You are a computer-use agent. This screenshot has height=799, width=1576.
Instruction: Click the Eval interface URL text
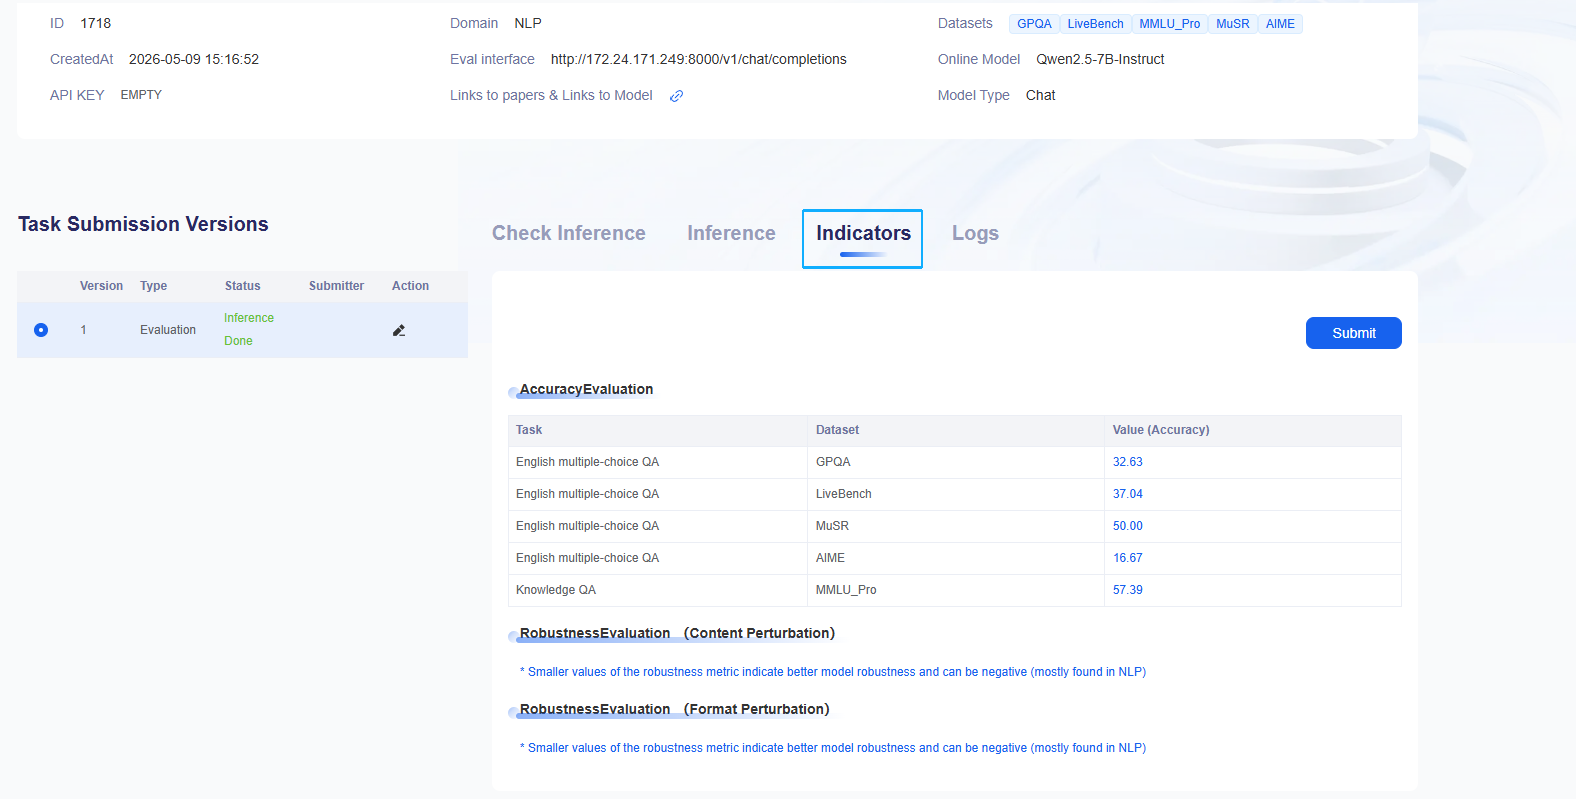click(x=698, y=59)
